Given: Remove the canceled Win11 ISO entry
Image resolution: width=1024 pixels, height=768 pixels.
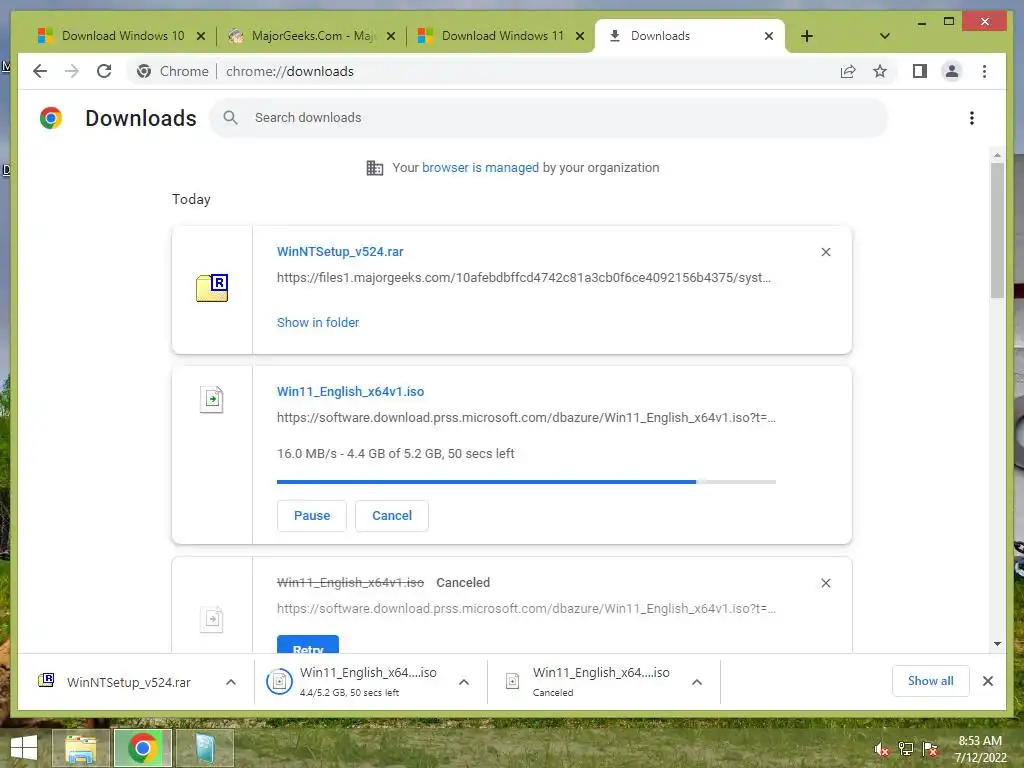Looking at the screenshot, I should (x=825, y=583).
